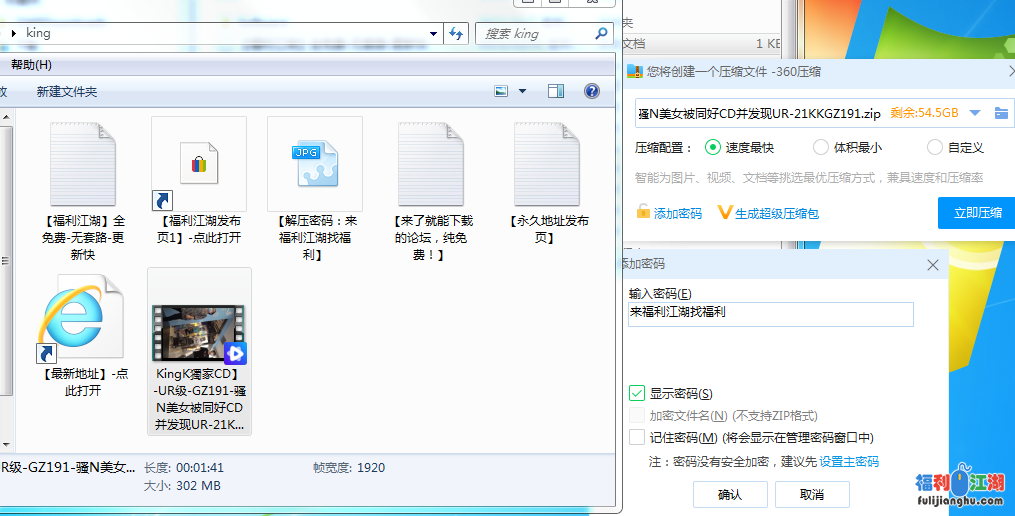Click the search magnifier icon
Viewport: 1015px width, 516px height.
[x=601, y=33]
